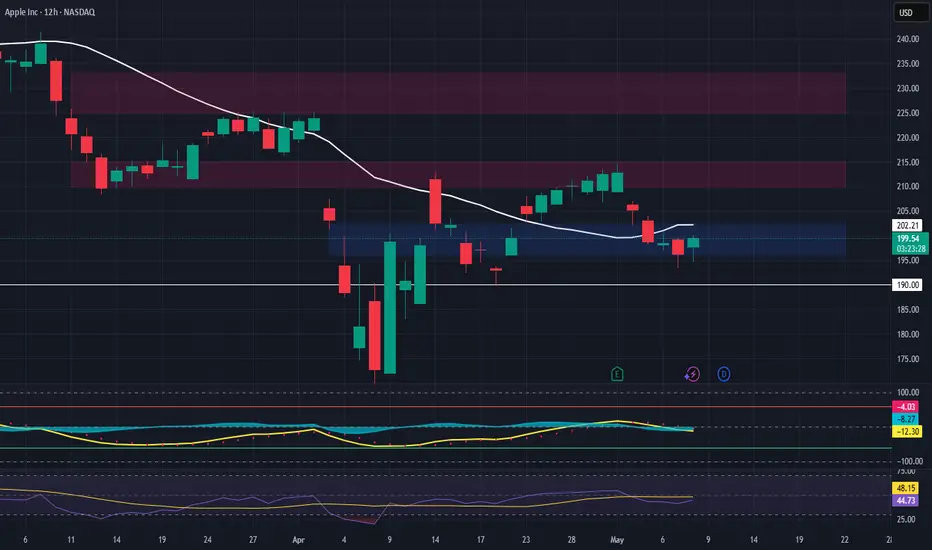Click the purple lightning event icon

tap(692, 374)
